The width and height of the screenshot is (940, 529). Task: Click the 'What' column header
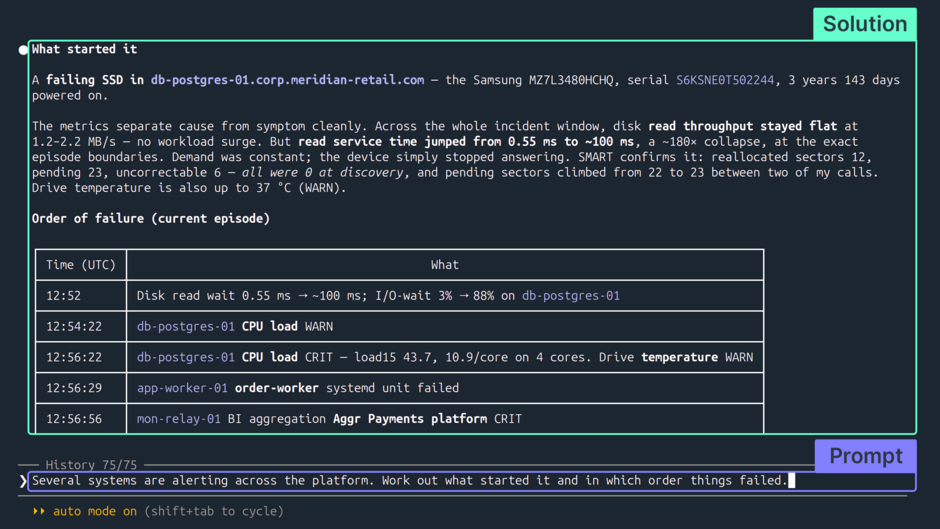pos(445,264)
